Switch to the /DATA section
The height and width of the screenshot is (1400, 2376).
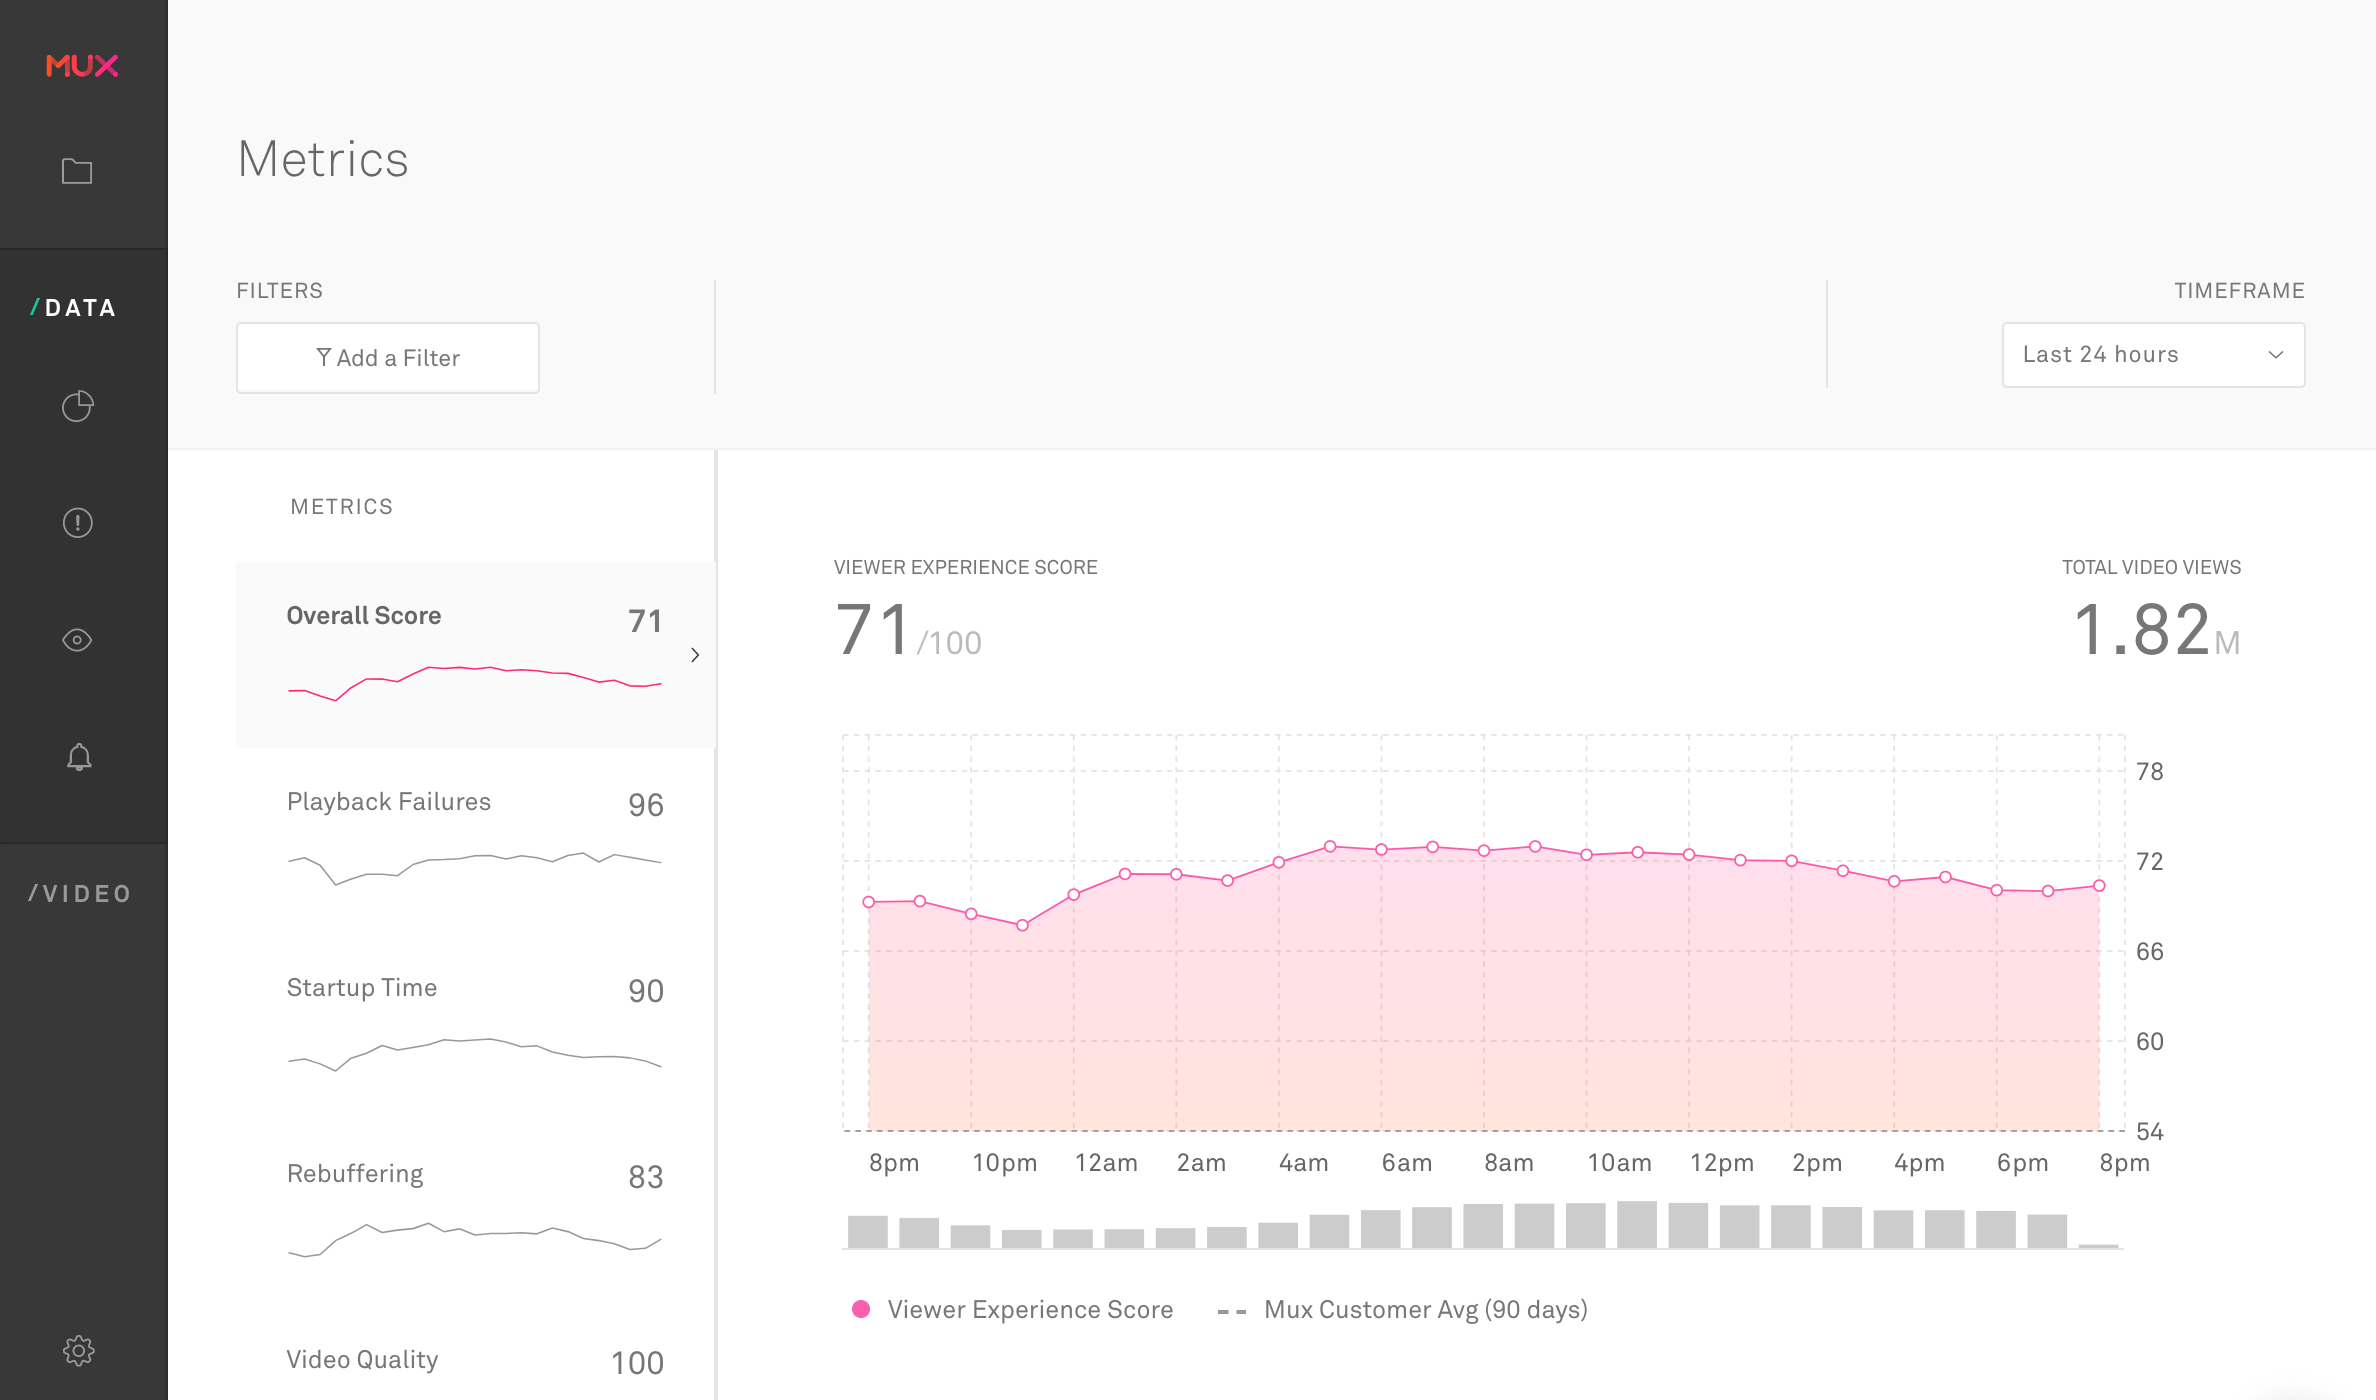pos(74,308)
